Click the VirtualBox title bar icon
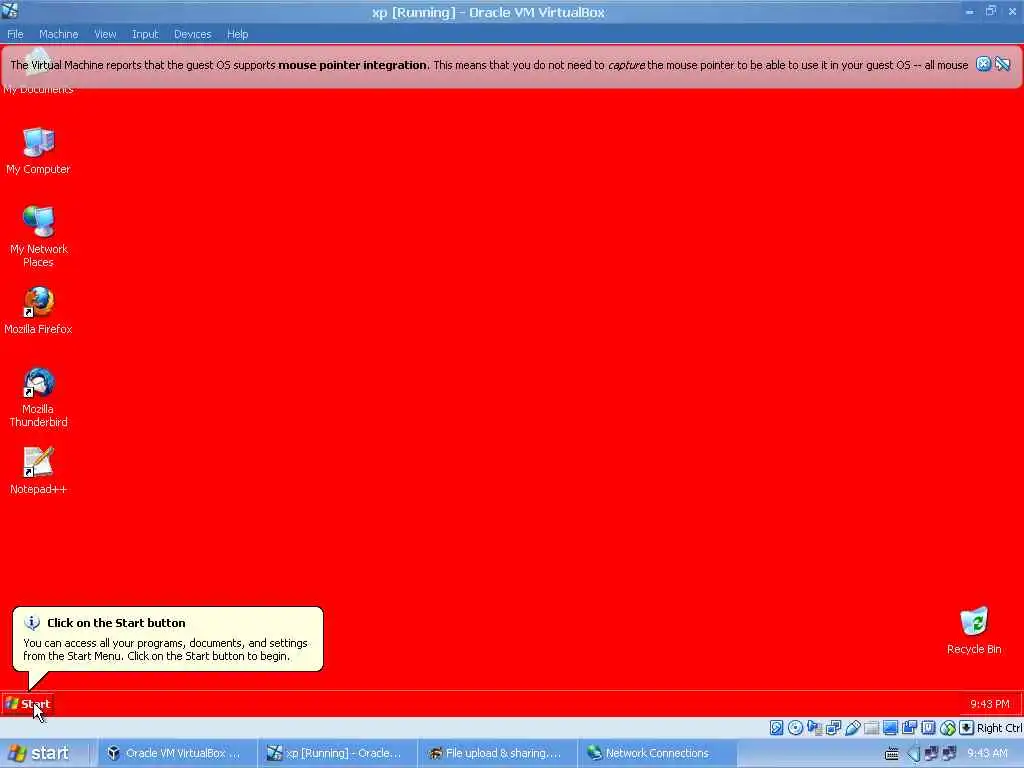The width and height of the screenshot is (1024, 768). [x=10, y=10]
